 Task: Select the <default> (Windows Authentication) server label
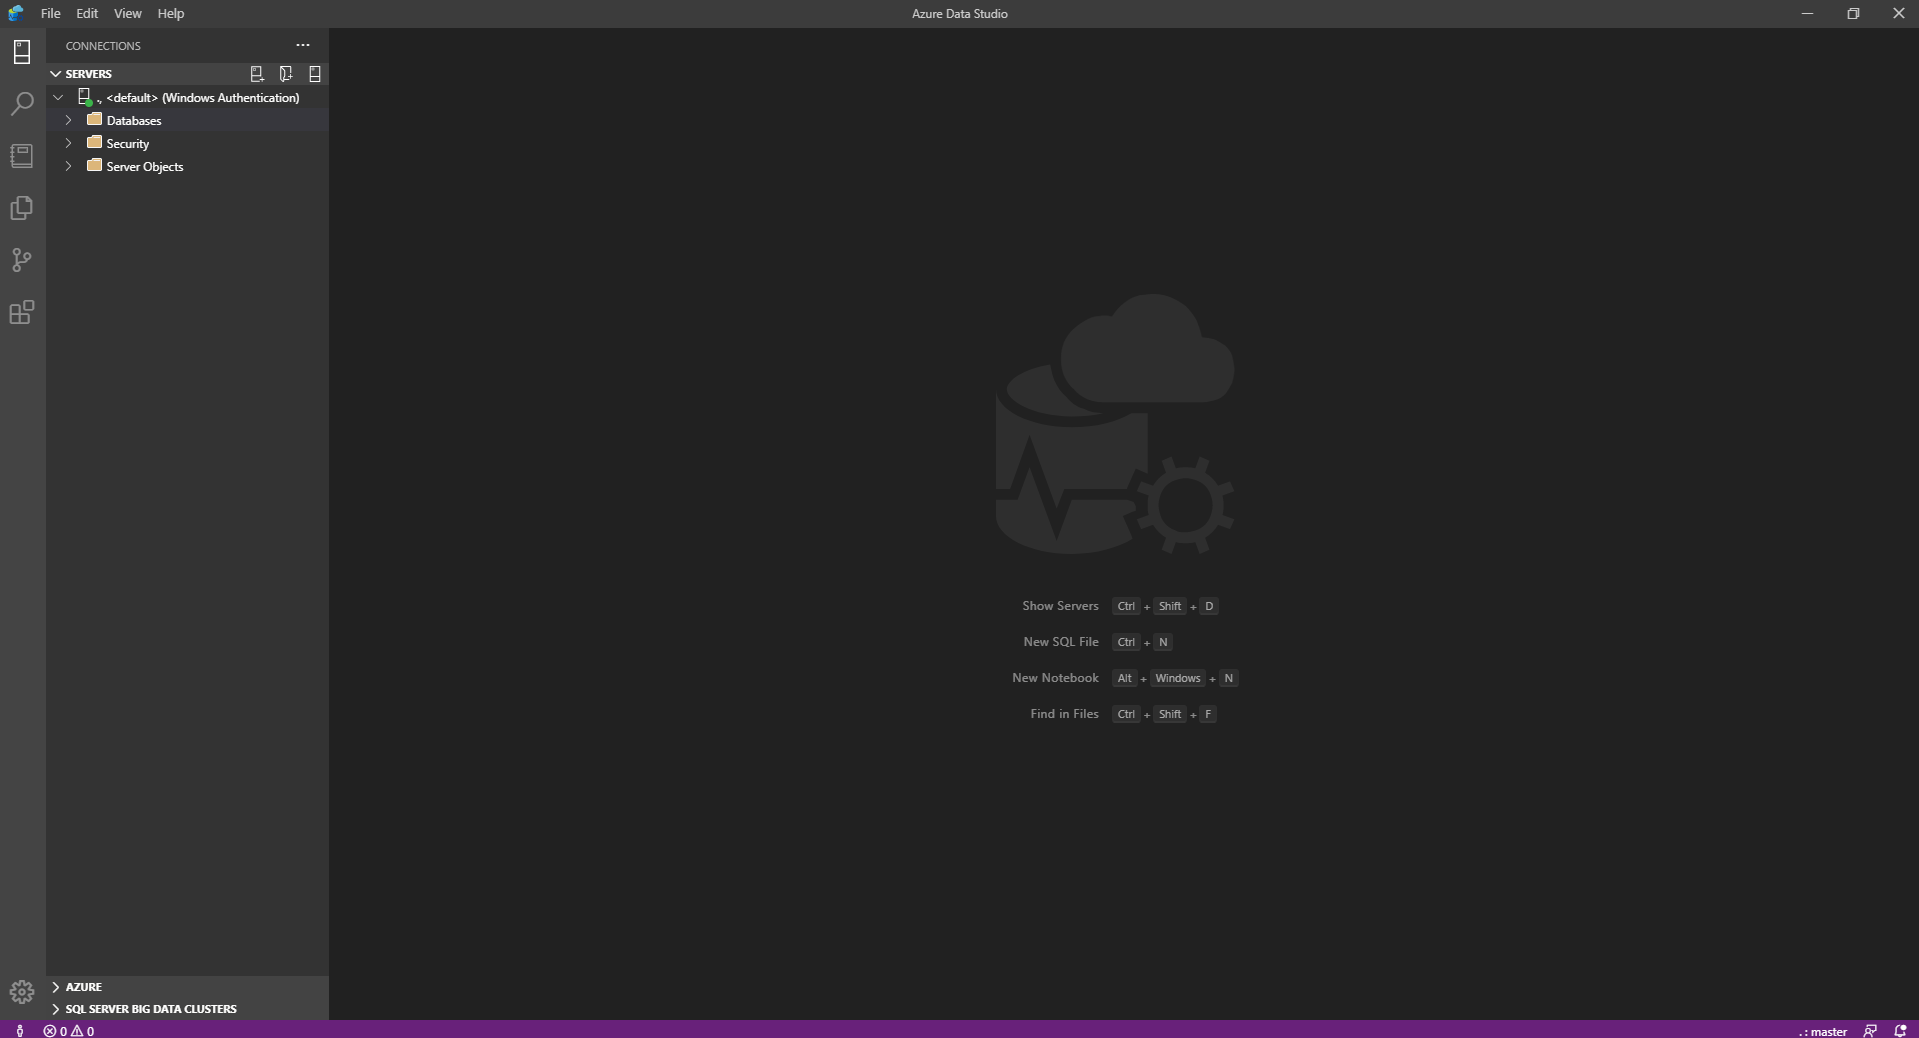[x=203, y=98]
